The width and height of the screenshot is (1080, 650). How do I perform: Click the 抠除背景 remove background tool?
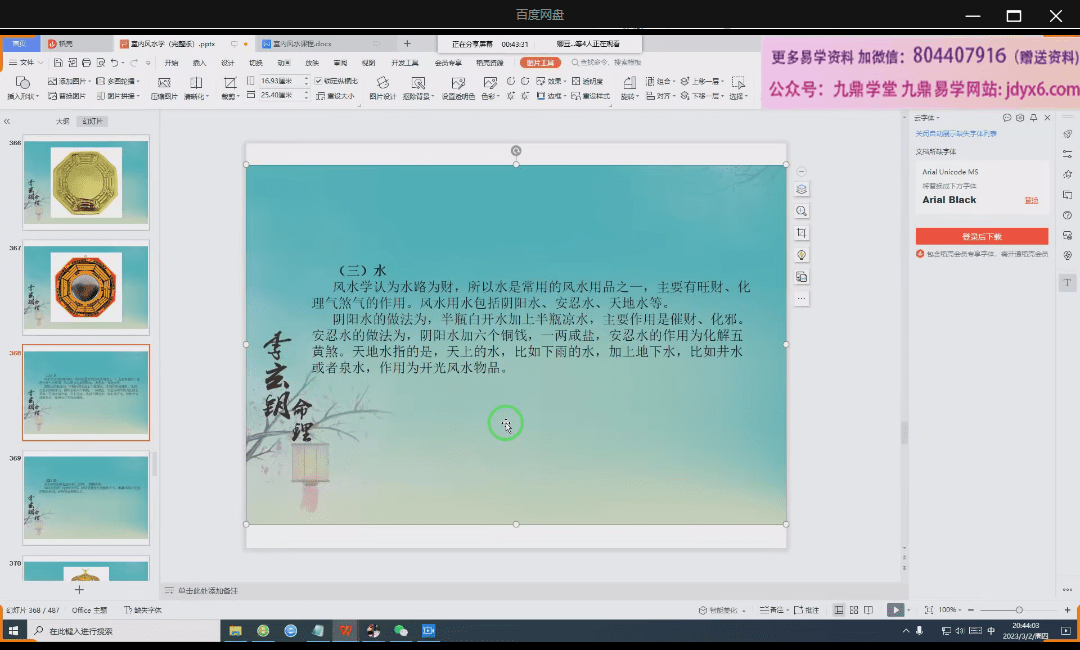[x=416, y=90]
